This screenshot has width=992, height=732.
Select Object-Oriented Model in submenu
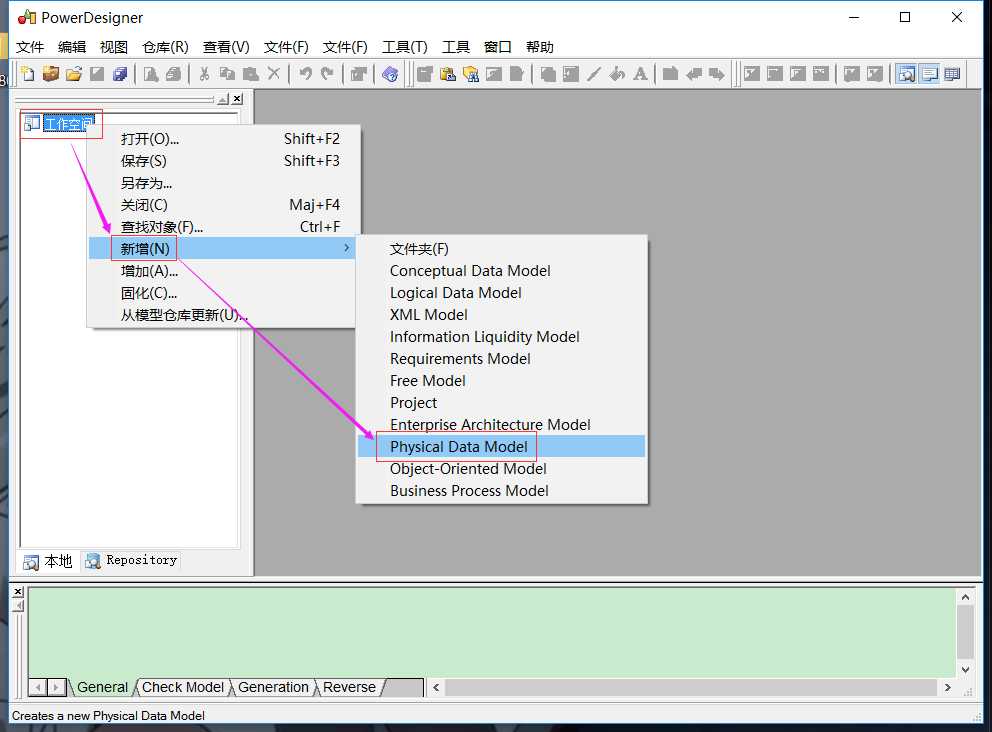[501, 469]
